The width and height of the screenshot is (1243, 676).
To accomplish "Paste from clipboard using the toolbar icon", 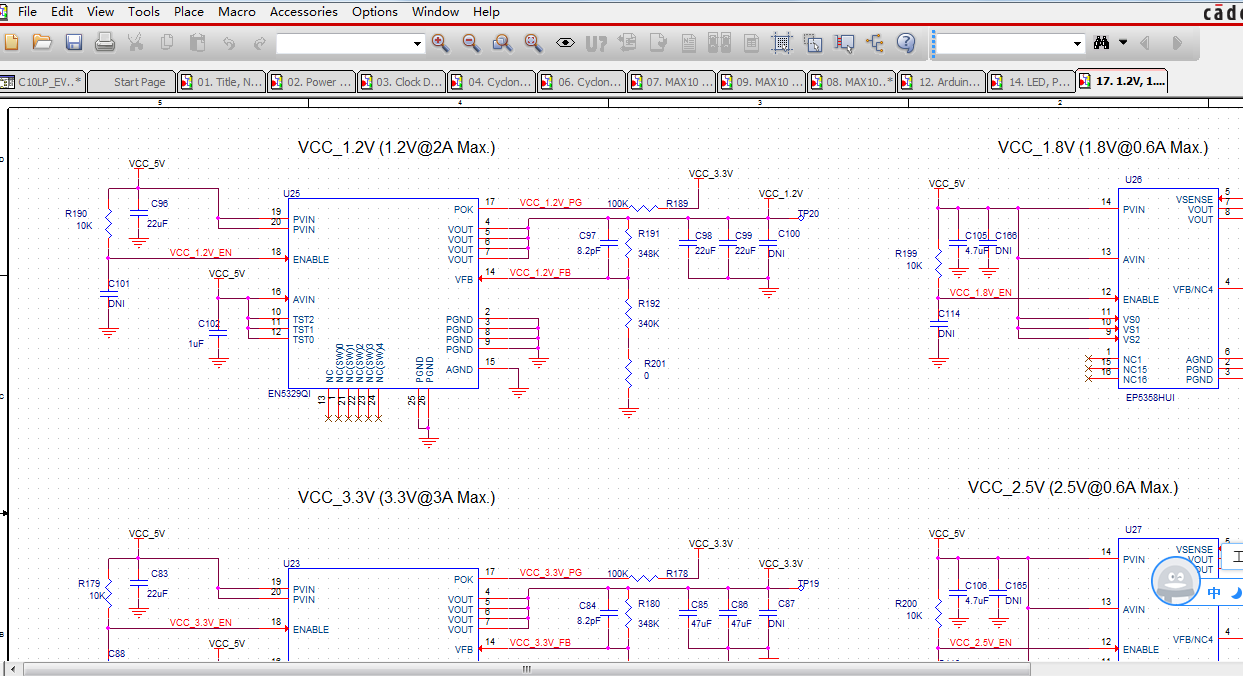I will click(197, 43).
